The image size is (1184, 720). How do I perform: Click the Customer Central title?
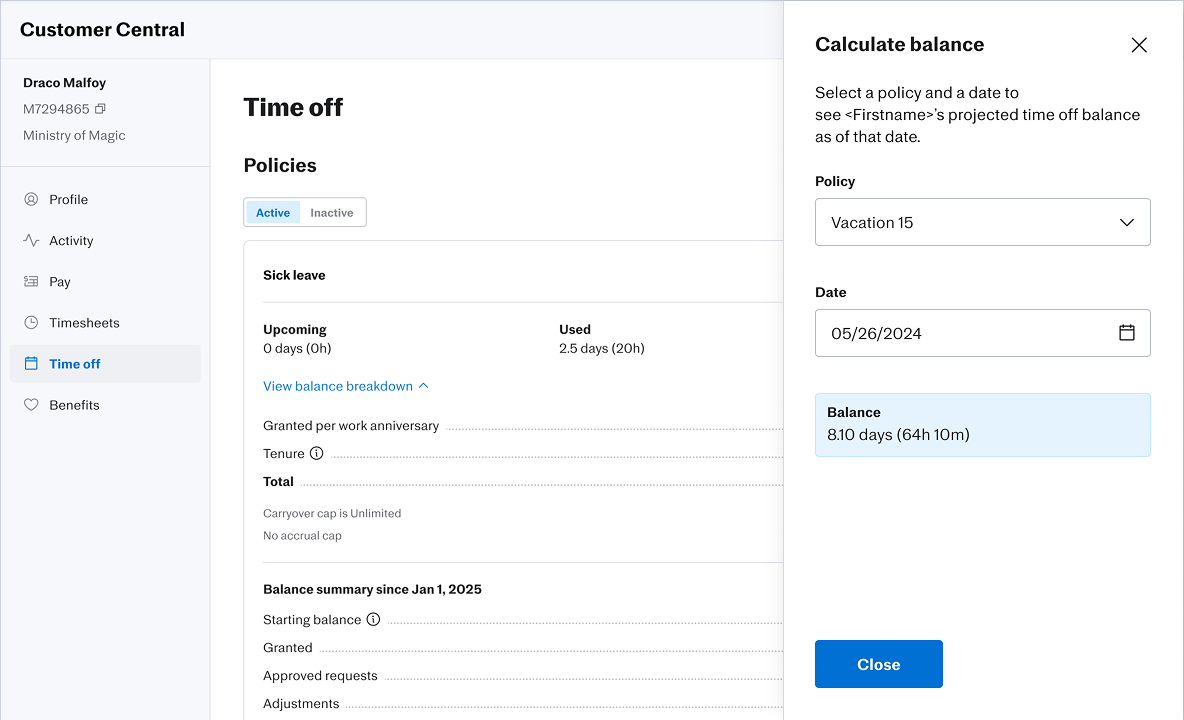tap(102, 29)
